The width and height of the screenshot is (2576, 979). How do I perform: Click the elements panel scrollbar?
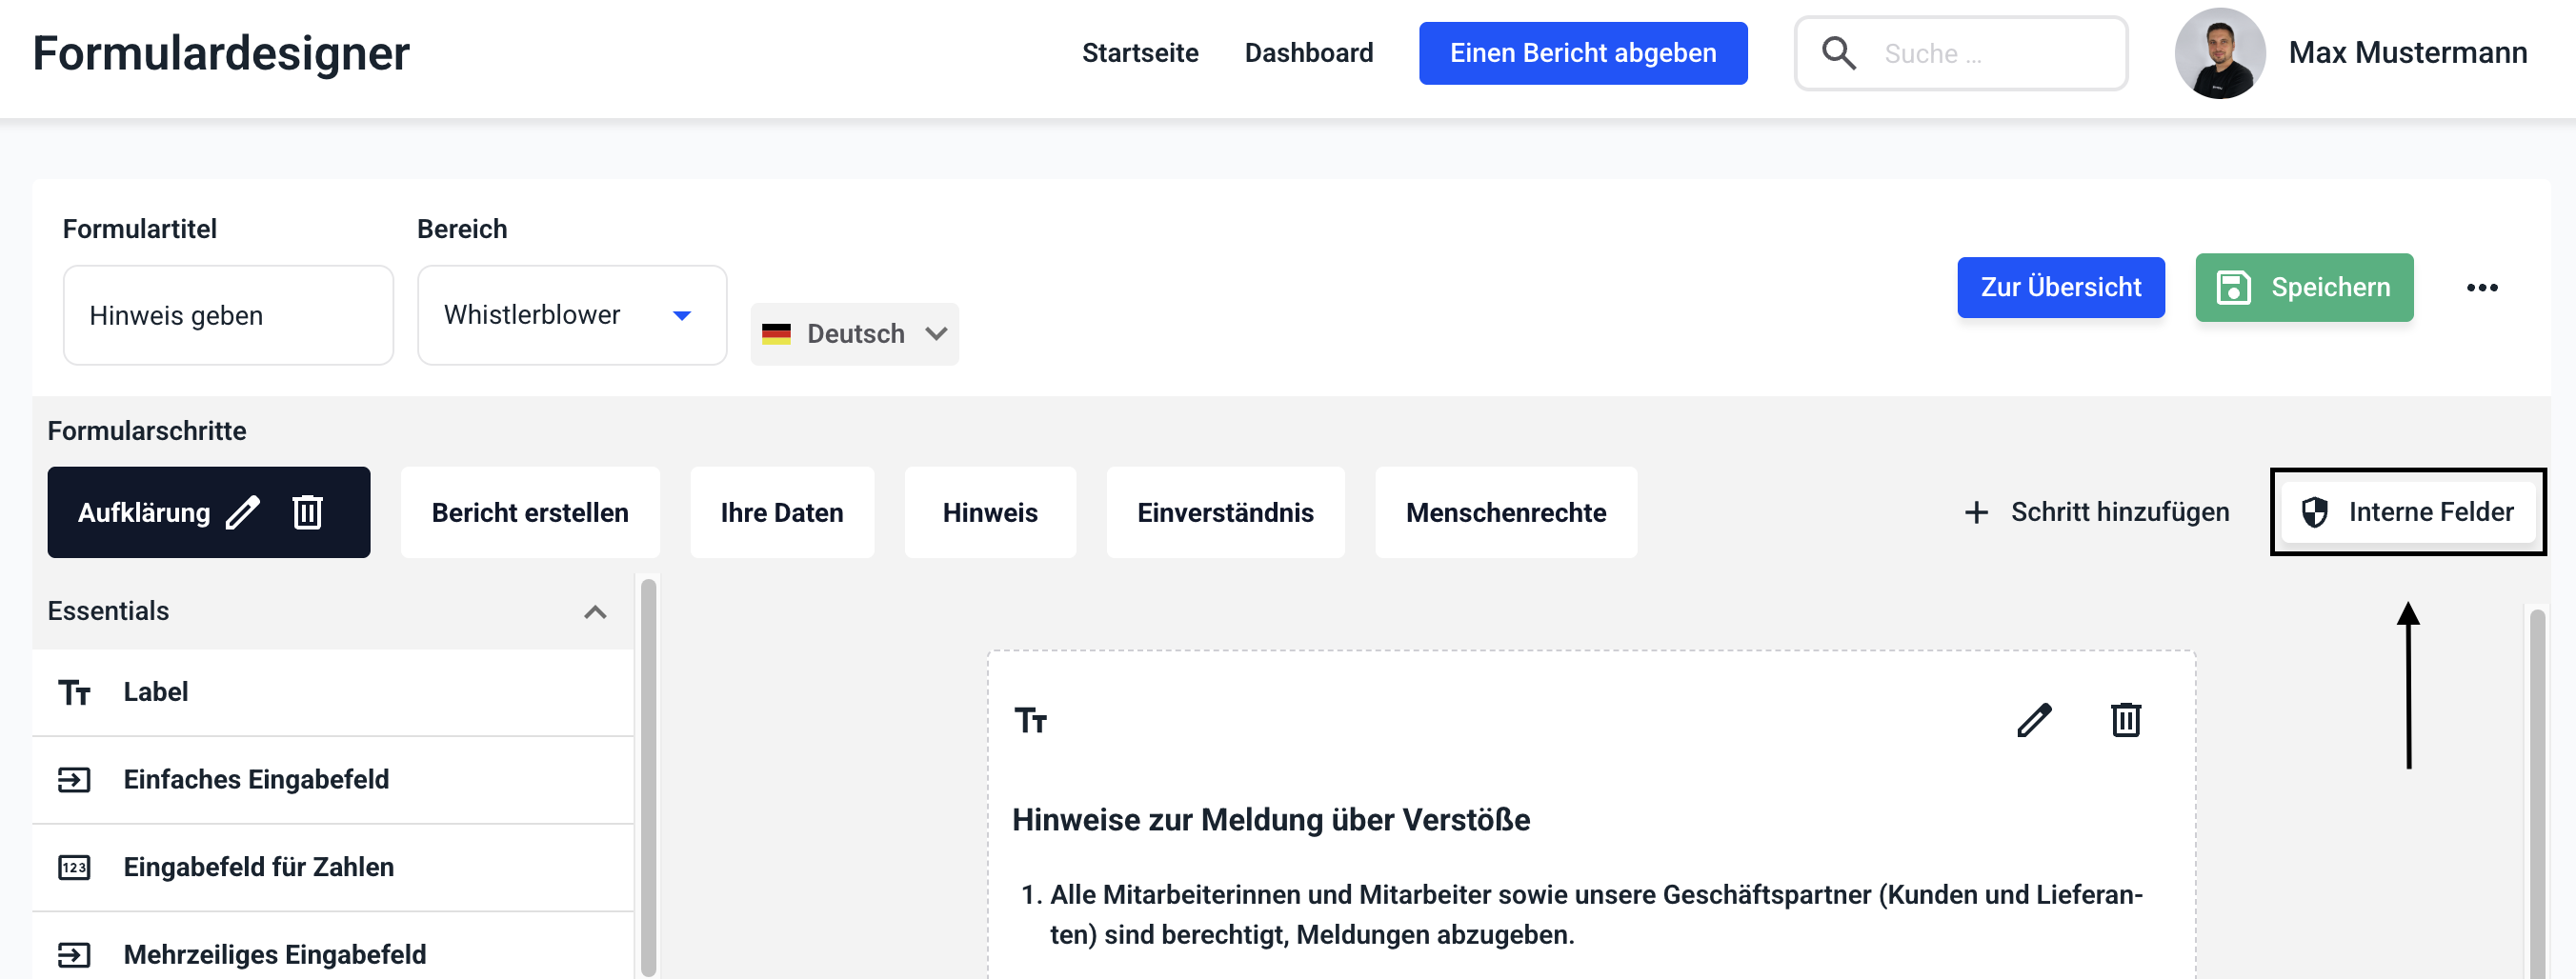pos(648,776)
